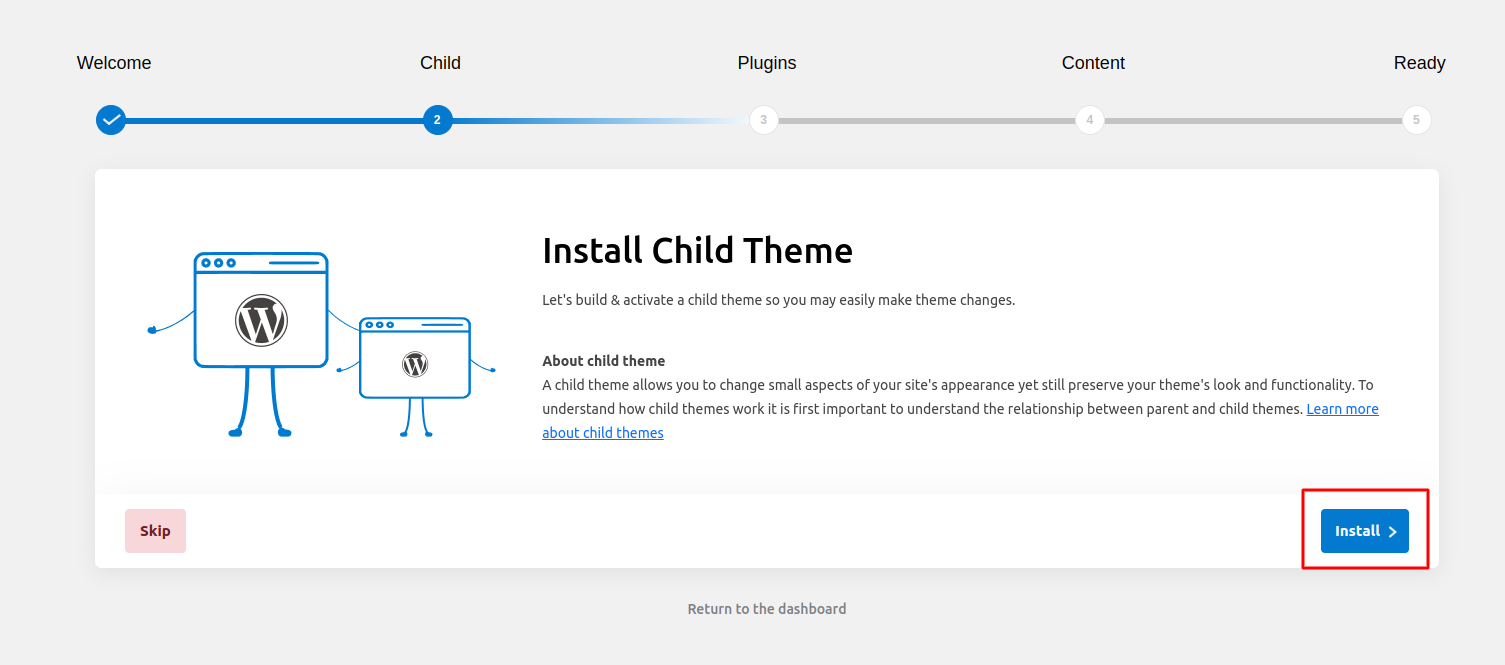The height and width of the screenshot is (665, 1505).
Task: Select step 4 circle in progress bar
Action: 1089,120
